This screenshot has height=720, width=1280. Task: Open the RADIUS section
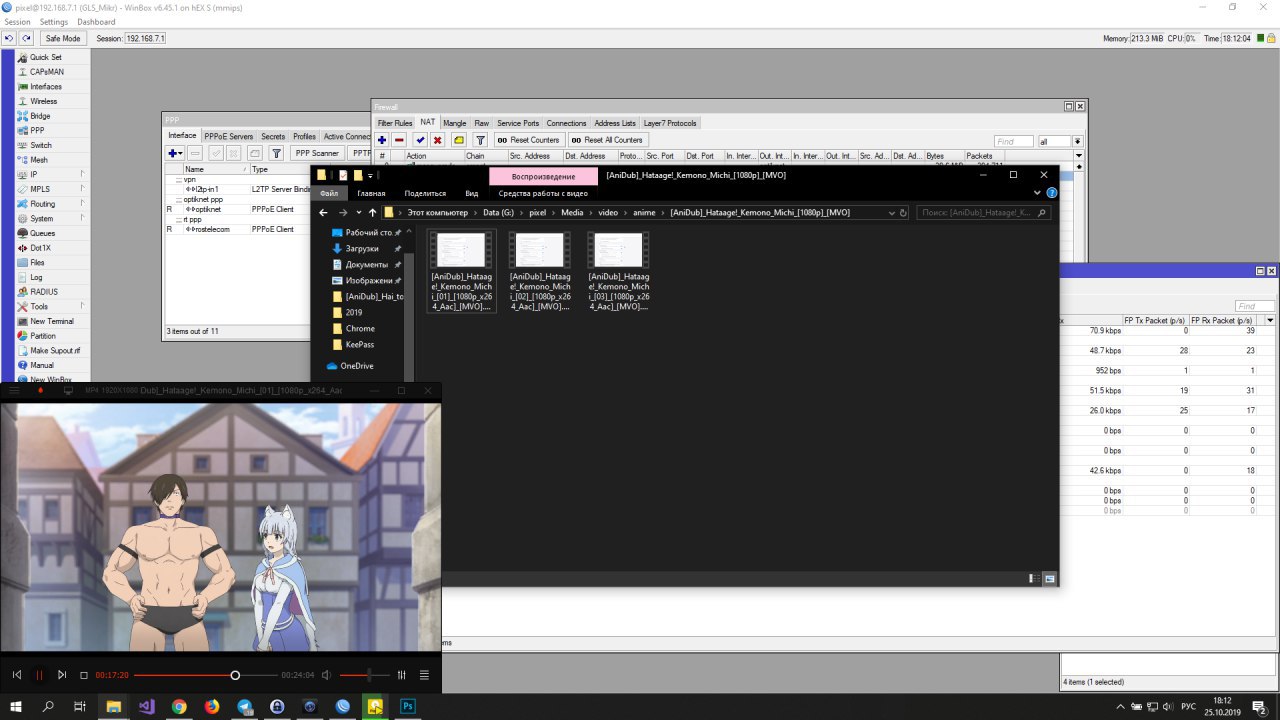coord(43,292)
